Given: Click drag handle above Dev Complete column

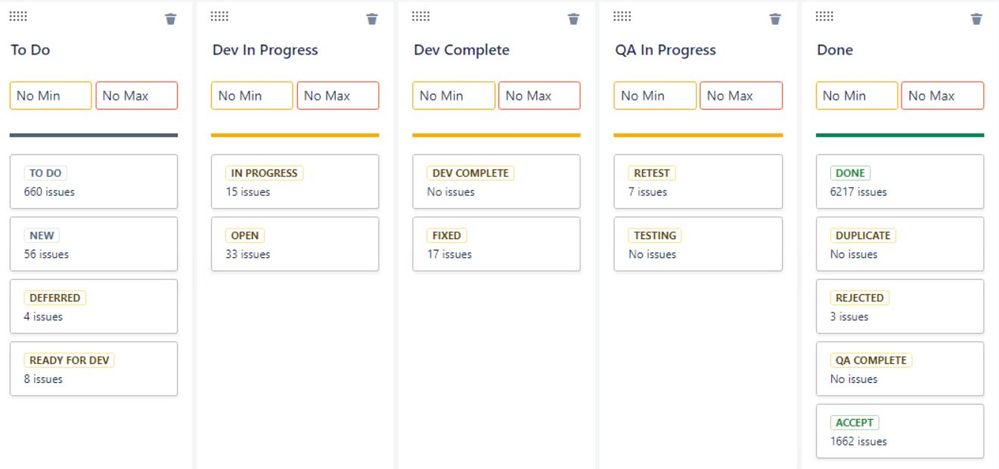Looking at the screenshot, I should [421, 16].
